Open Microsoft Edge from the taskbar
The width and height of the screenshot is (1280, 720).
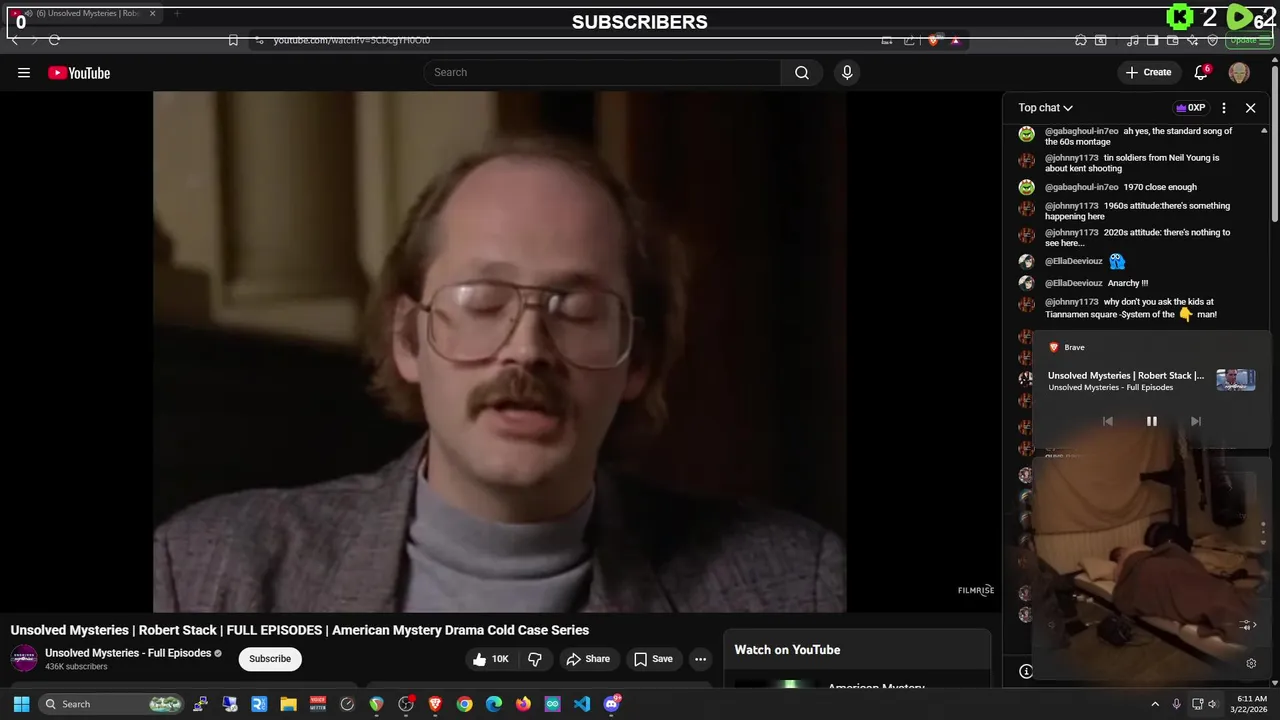point(494,704)
